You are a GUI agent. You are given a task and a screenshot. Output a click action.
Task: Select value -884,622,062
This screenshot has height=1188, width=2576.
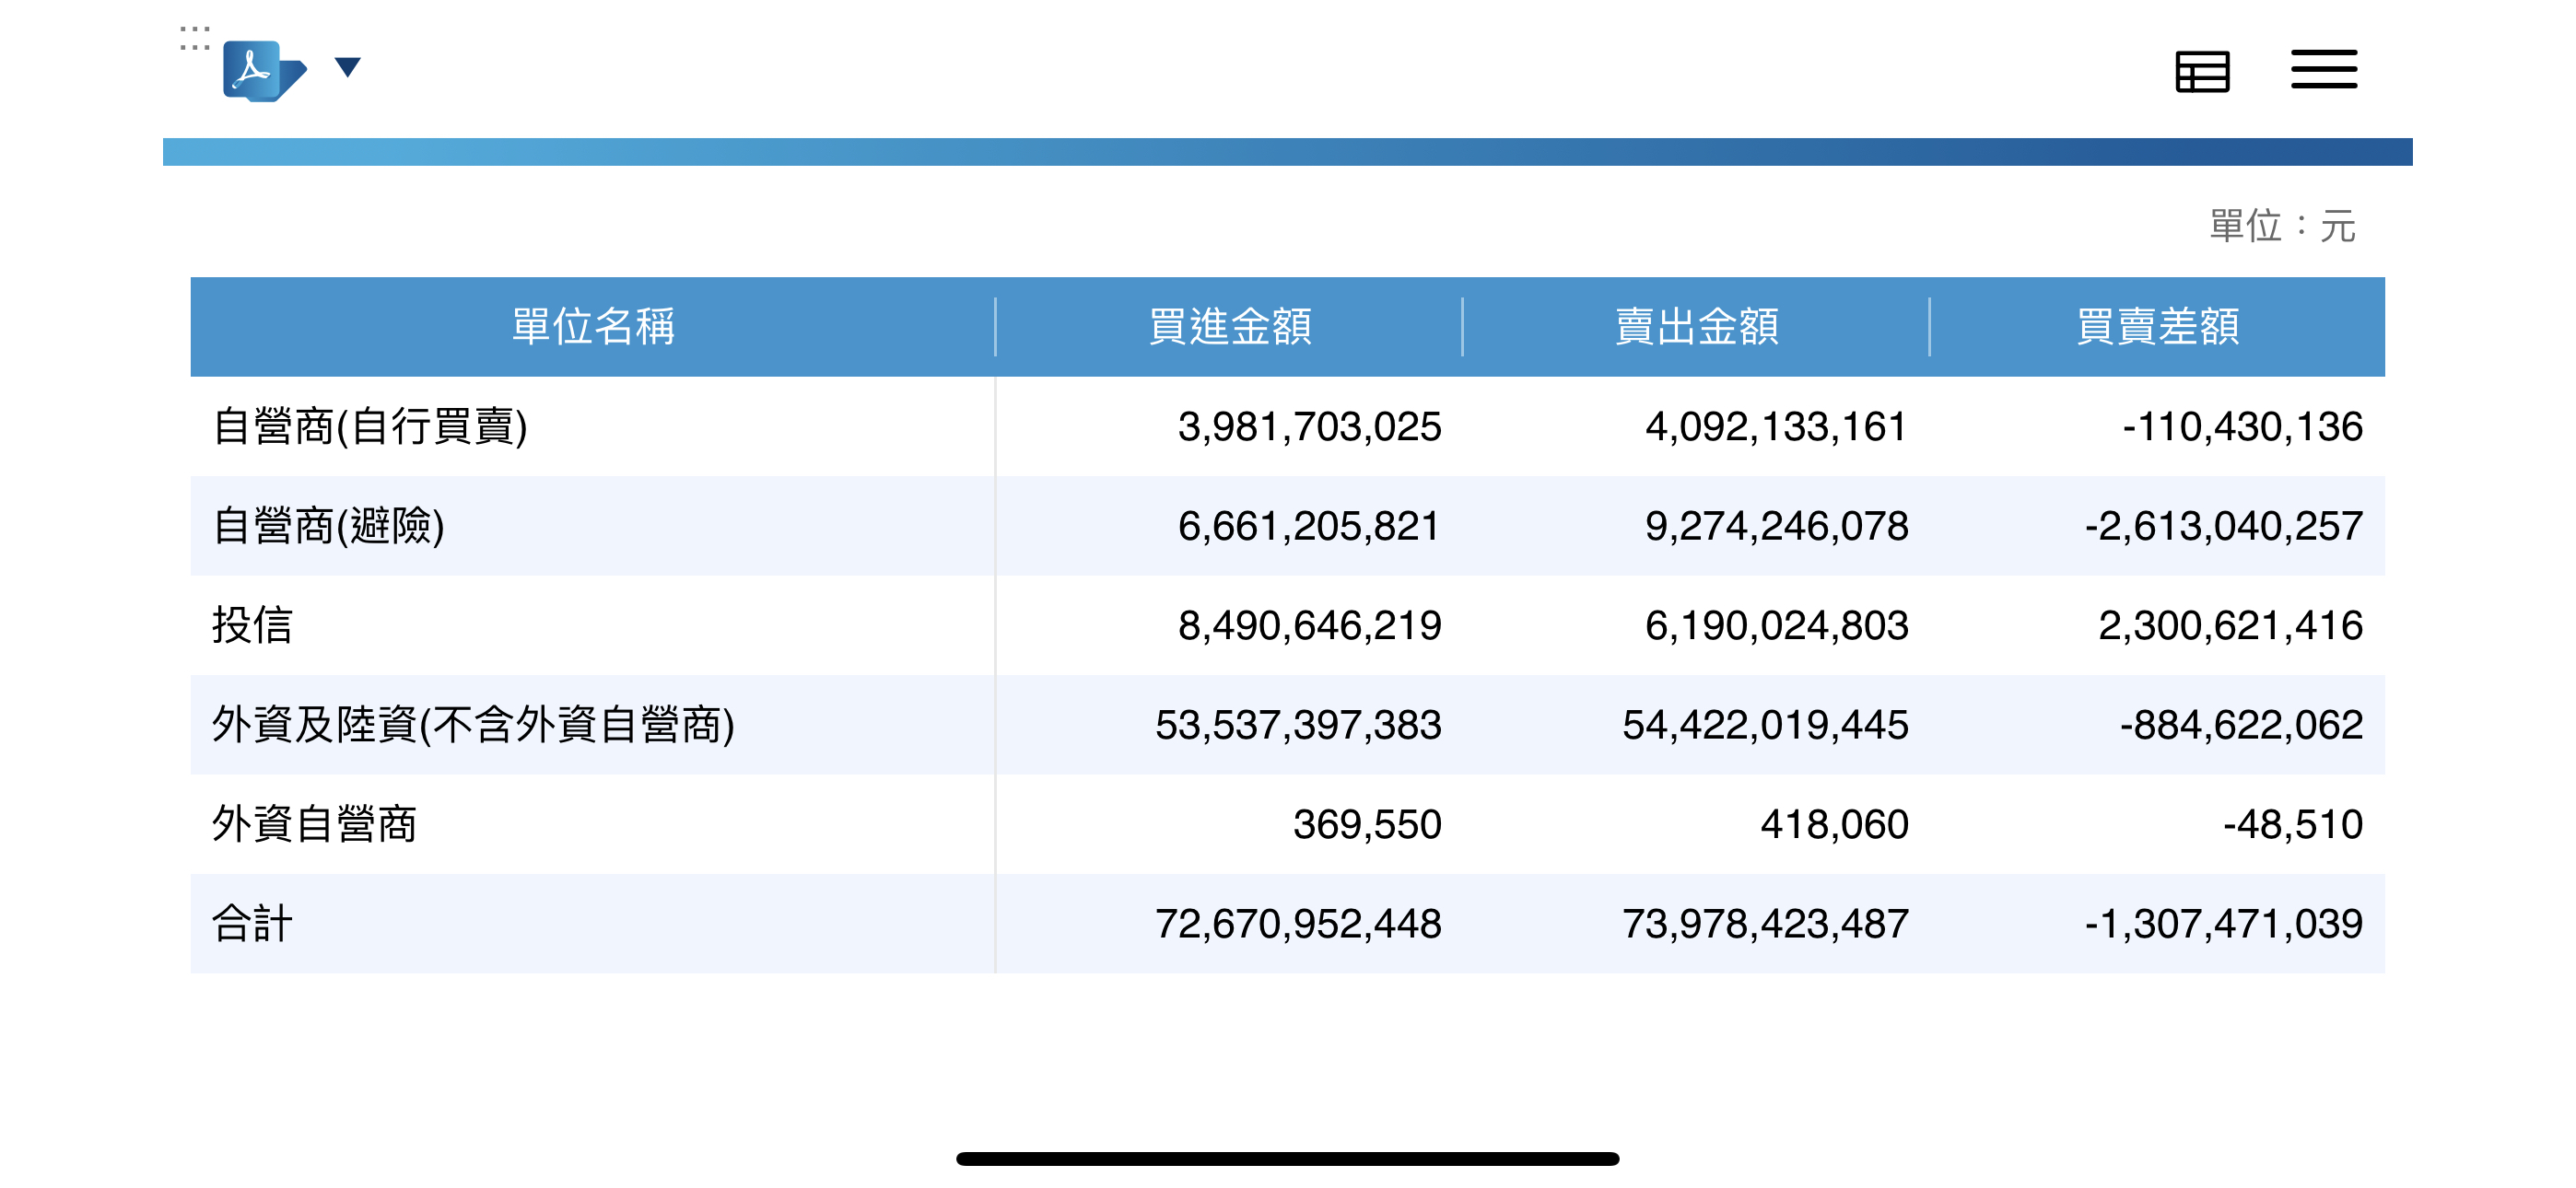pos(2241,725)
